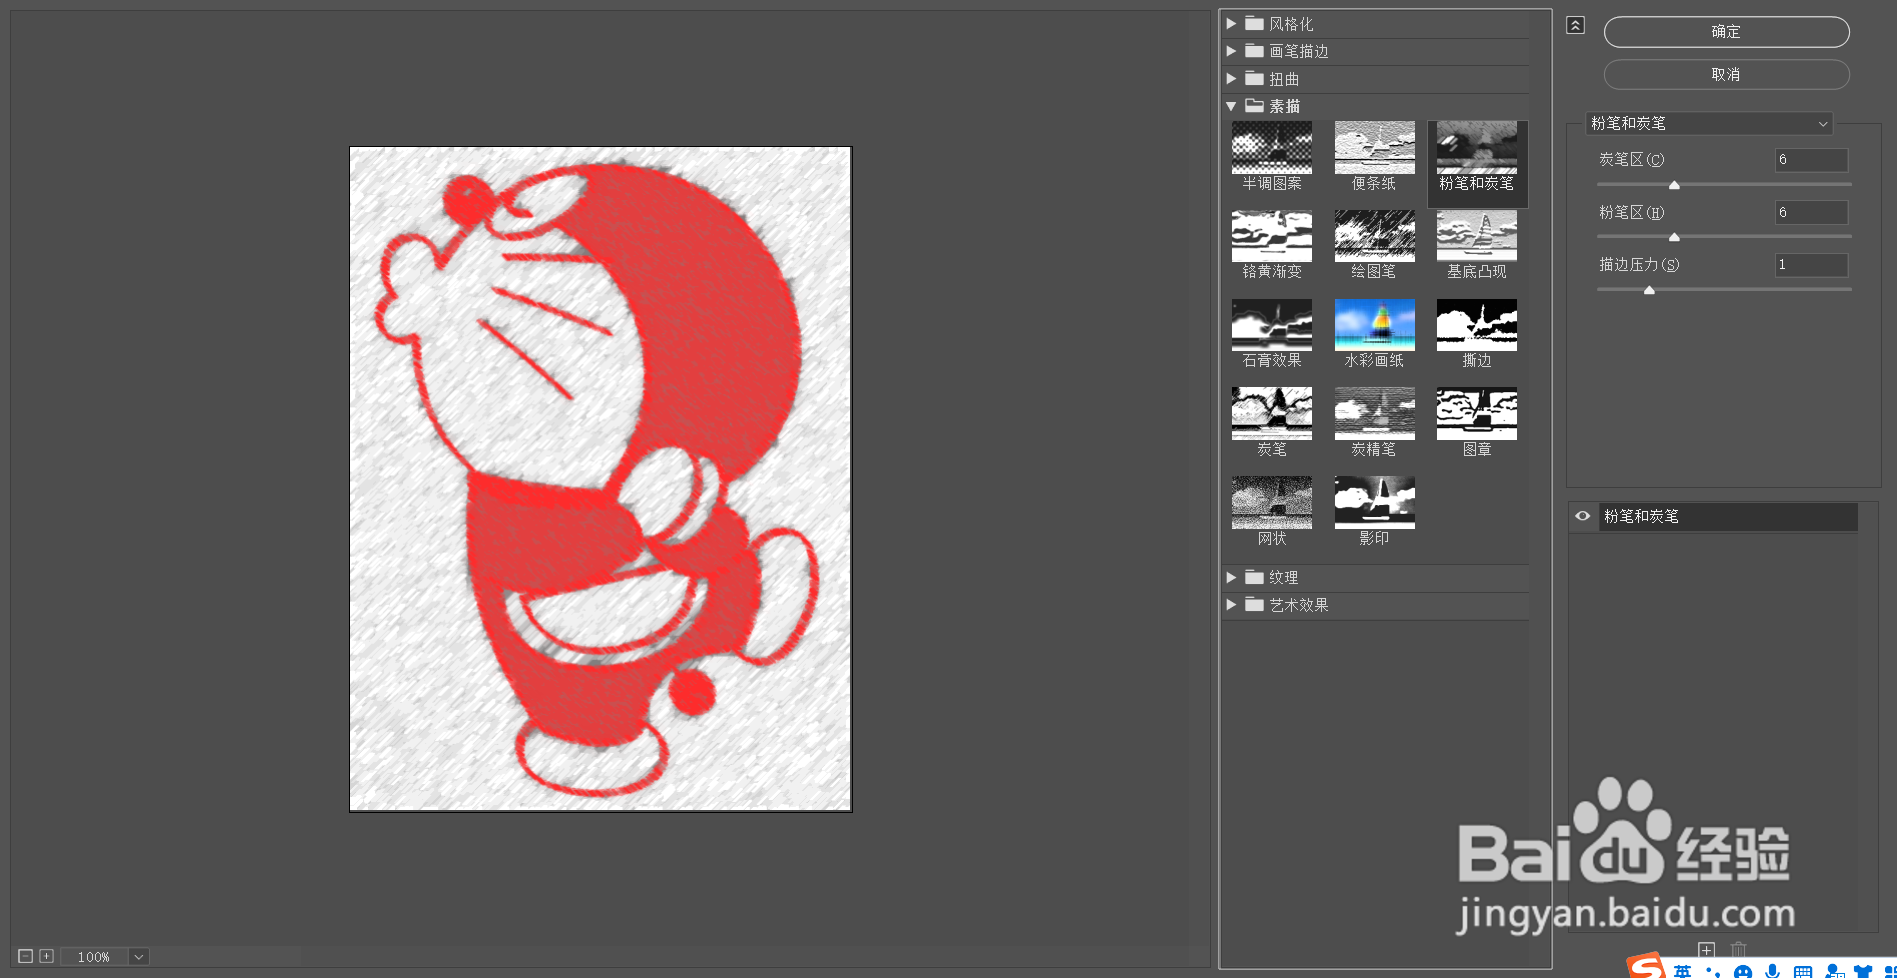Image resolution: width=1897 pixels, height=978 pixels.
Task: Expand the 扭曲 filter folder
Action: [x=1231, y=78]
